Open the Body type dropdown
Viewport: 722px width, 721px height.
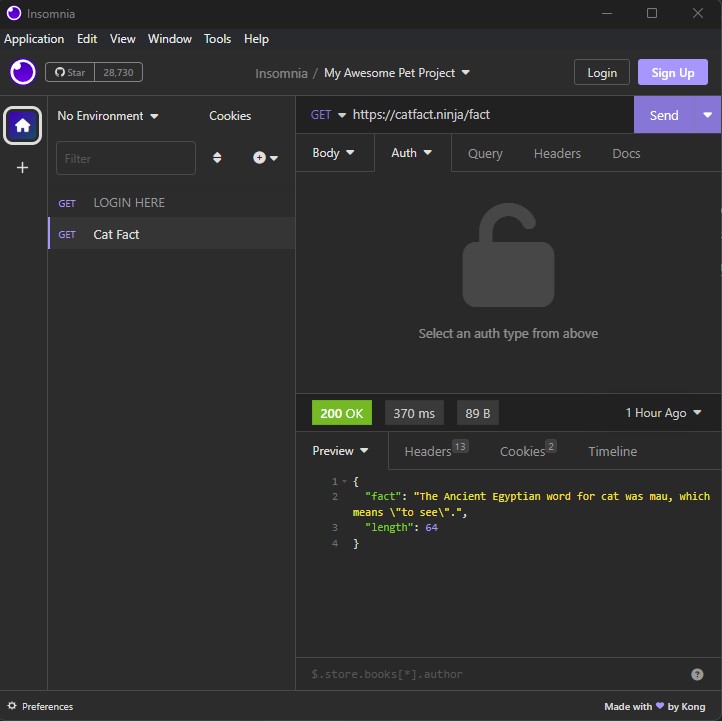pyautogui.click(x=333, y=153)
